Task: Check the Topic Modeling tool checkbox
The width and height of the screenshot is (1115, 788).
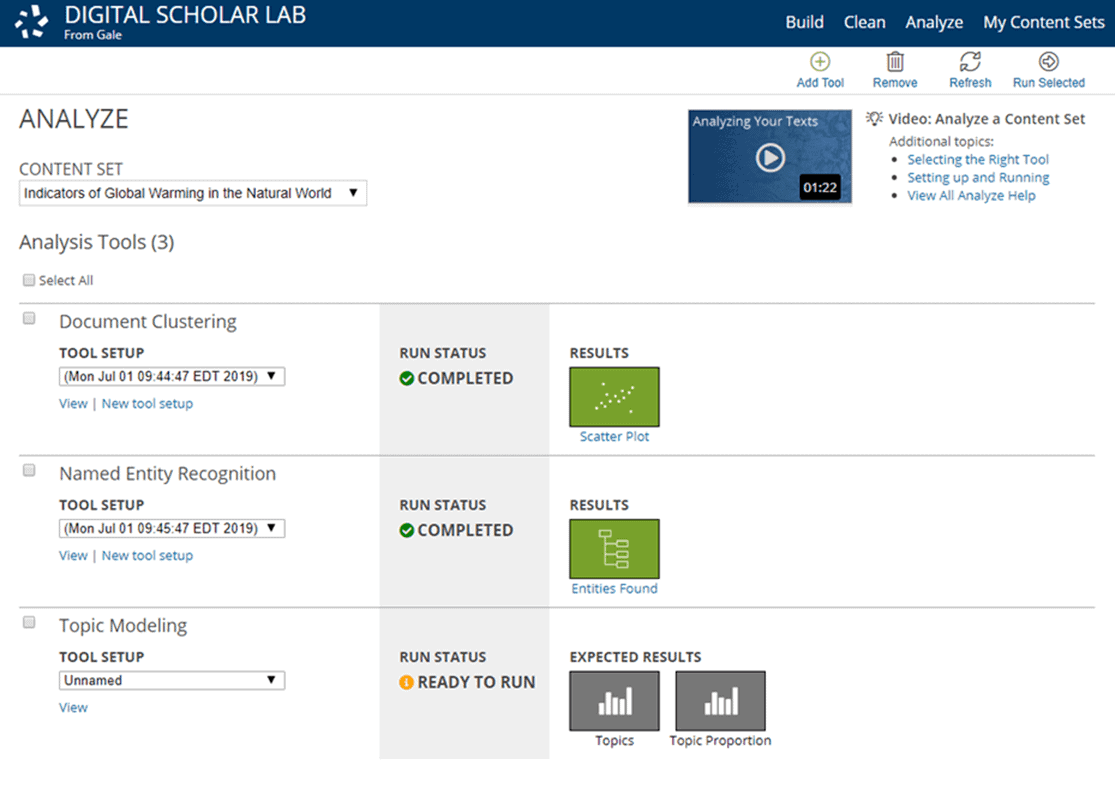Action: coord(28,621)
